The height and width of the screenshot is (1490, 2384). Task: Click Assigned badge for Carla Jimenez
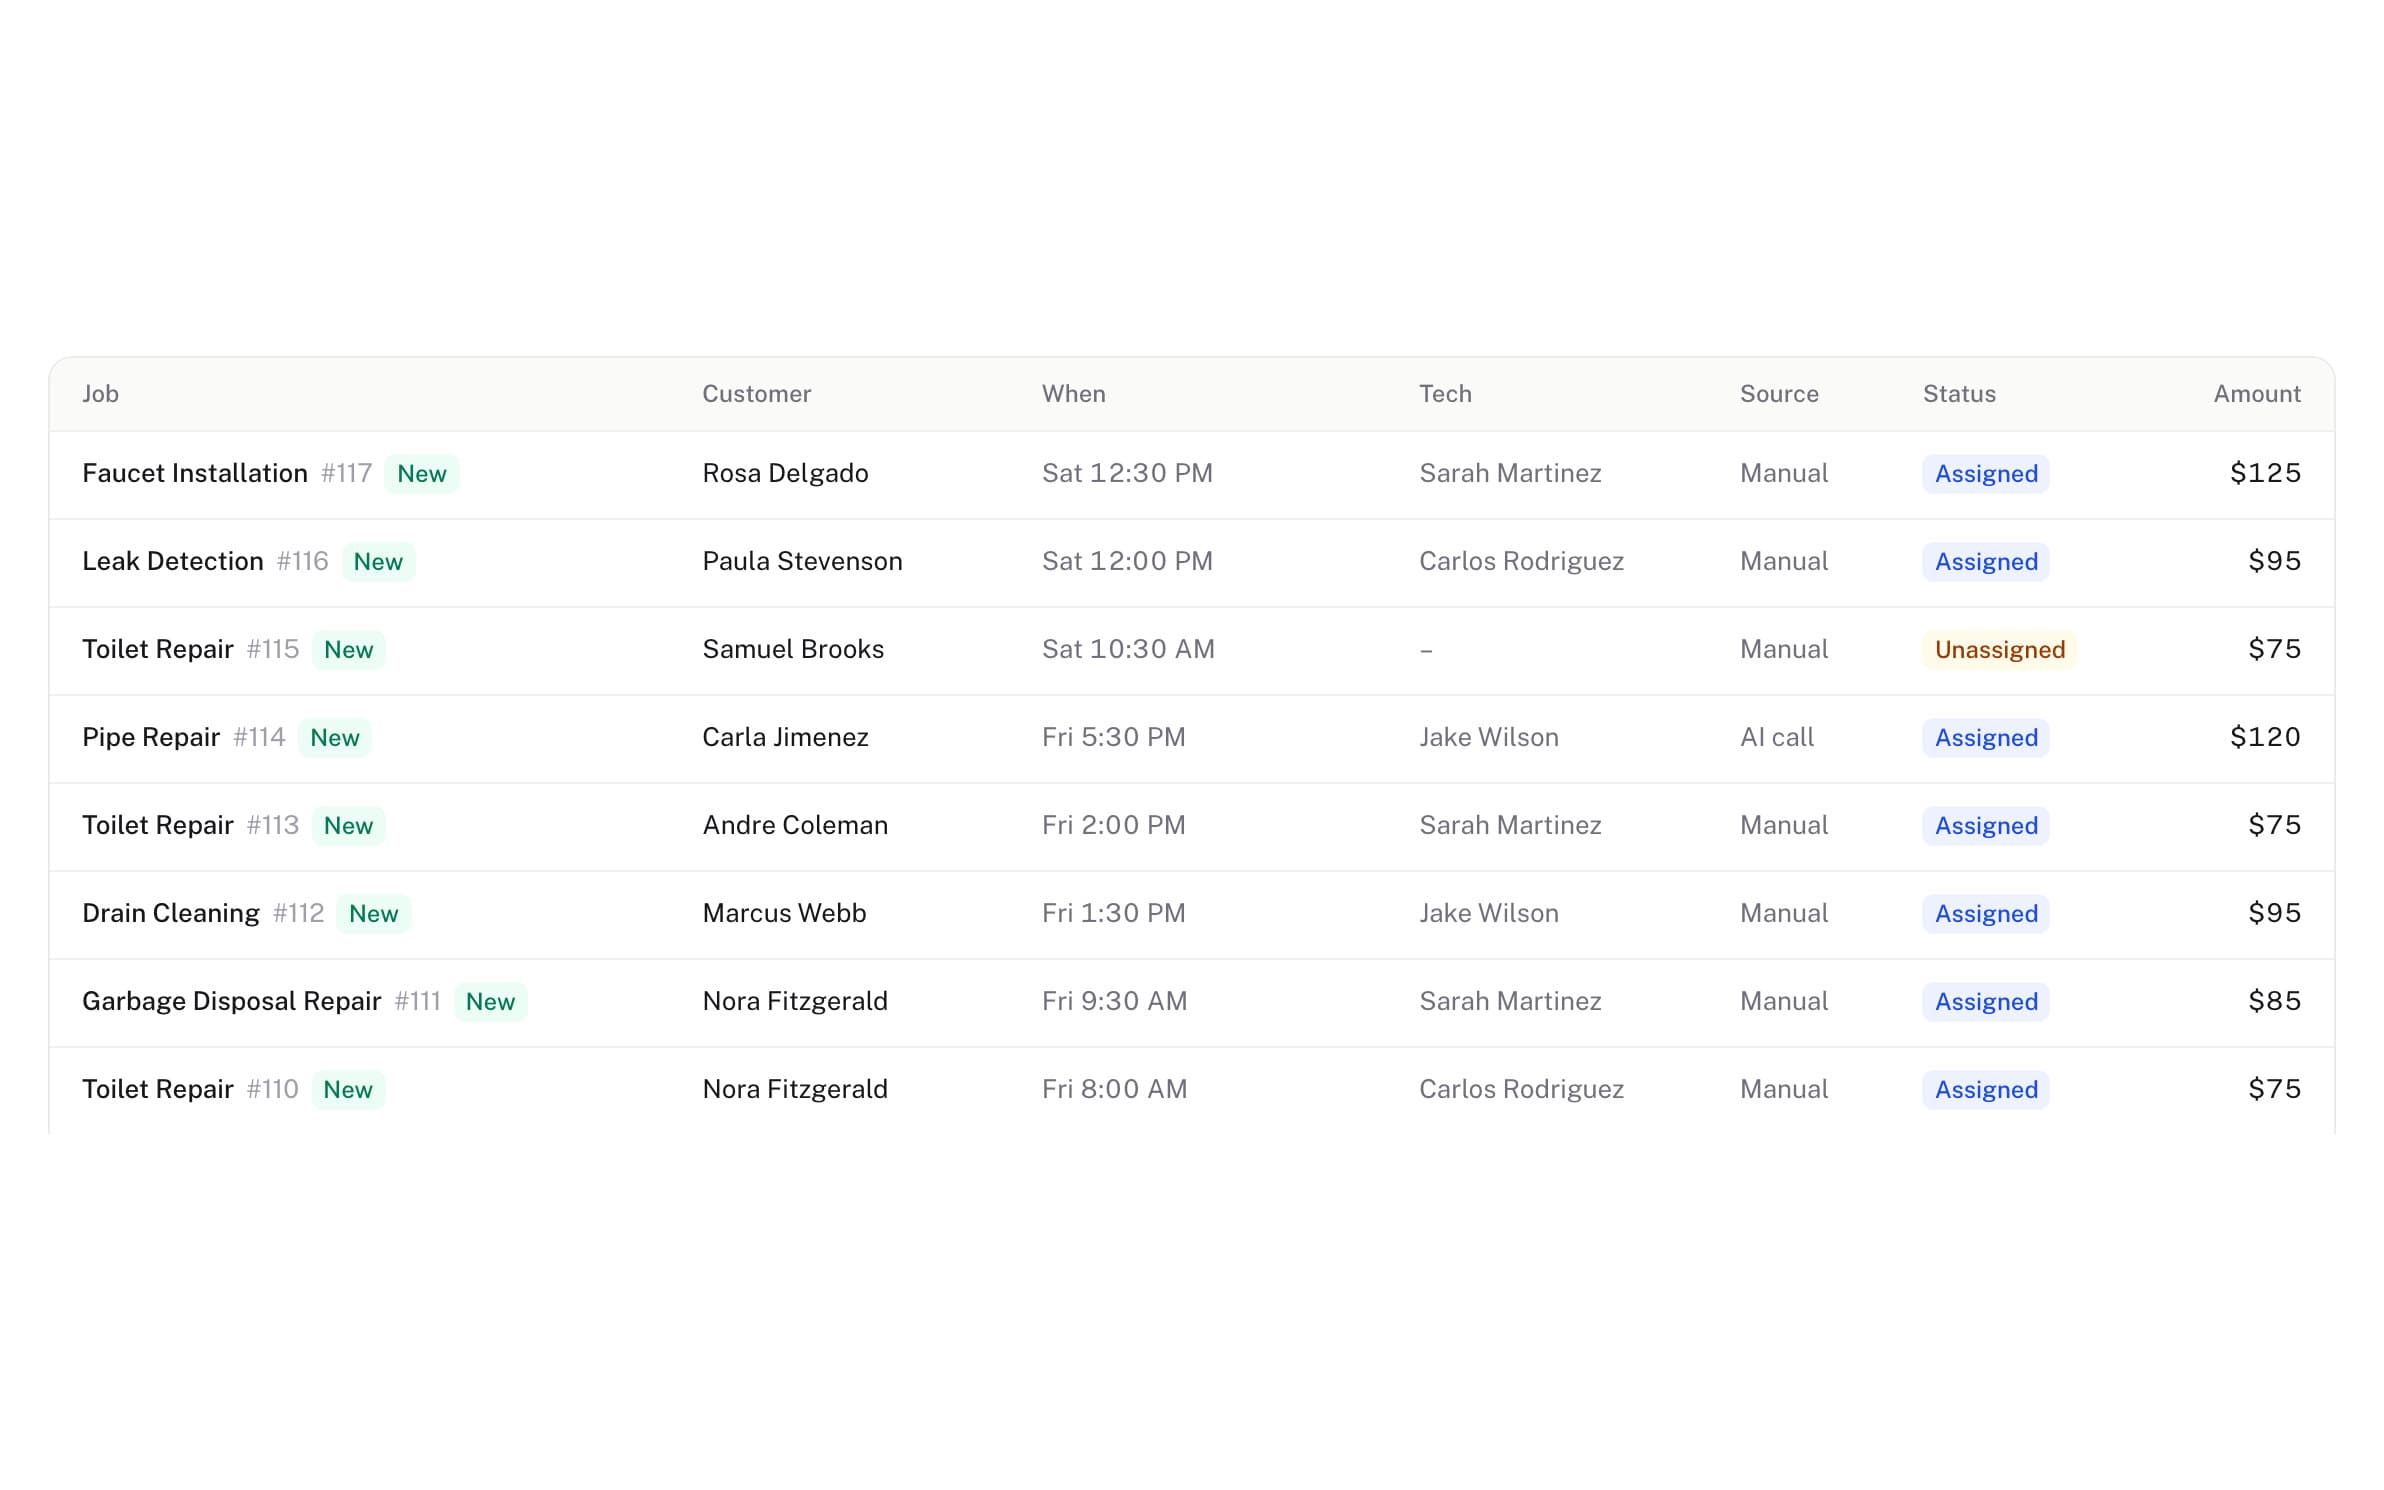pos(1985,738)
